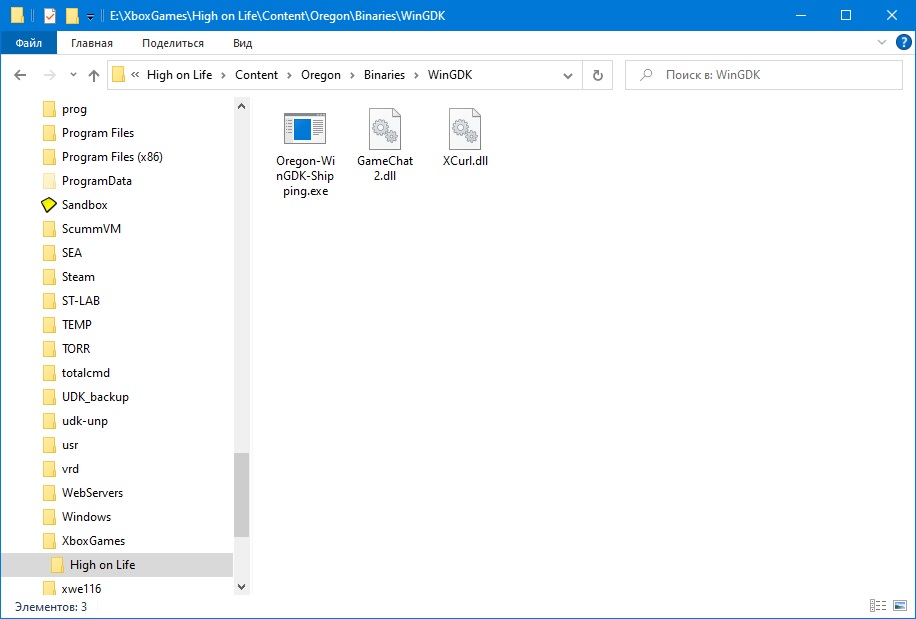The image size is (916, 619).
Task: Select the XCurl.dll file icon
Action: 465,128
